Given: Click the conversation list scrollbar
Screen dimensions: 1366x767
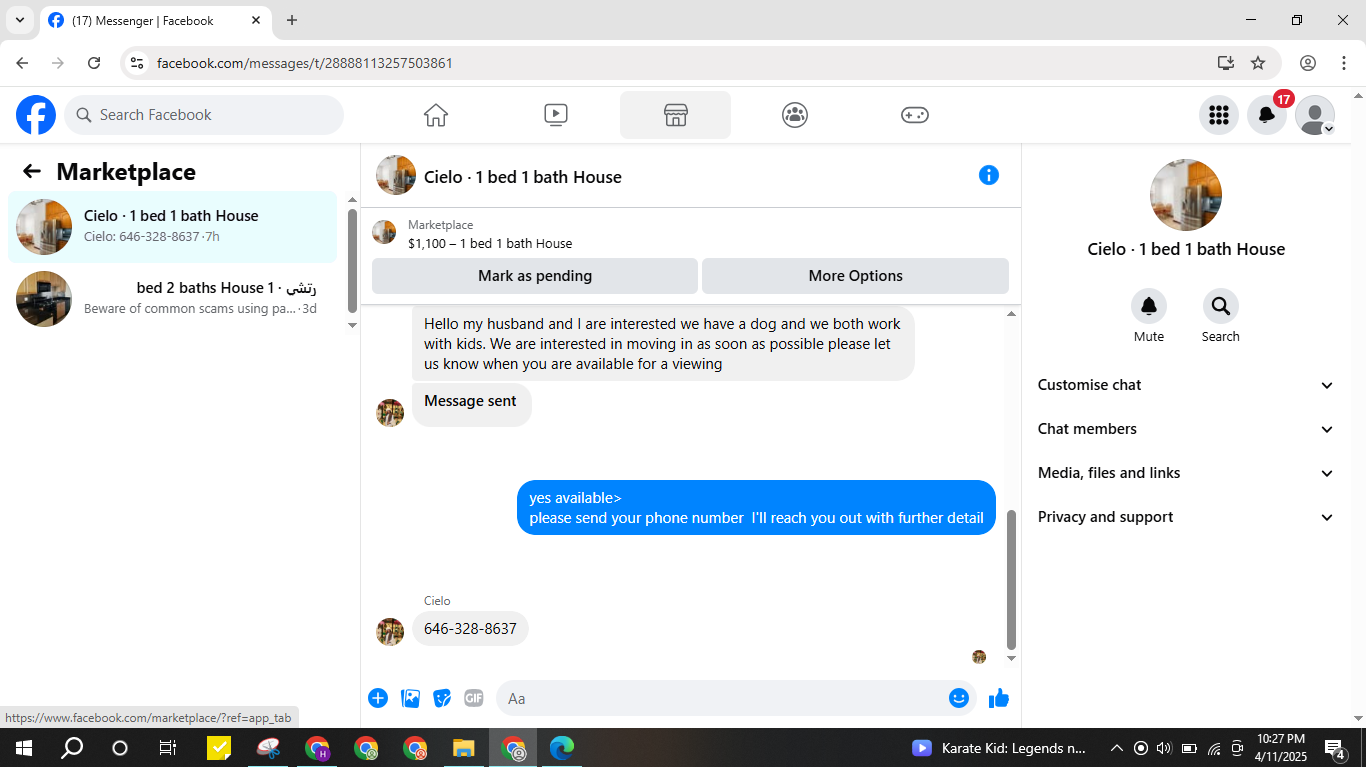Looking at the screenshot, I should (352, 262).
